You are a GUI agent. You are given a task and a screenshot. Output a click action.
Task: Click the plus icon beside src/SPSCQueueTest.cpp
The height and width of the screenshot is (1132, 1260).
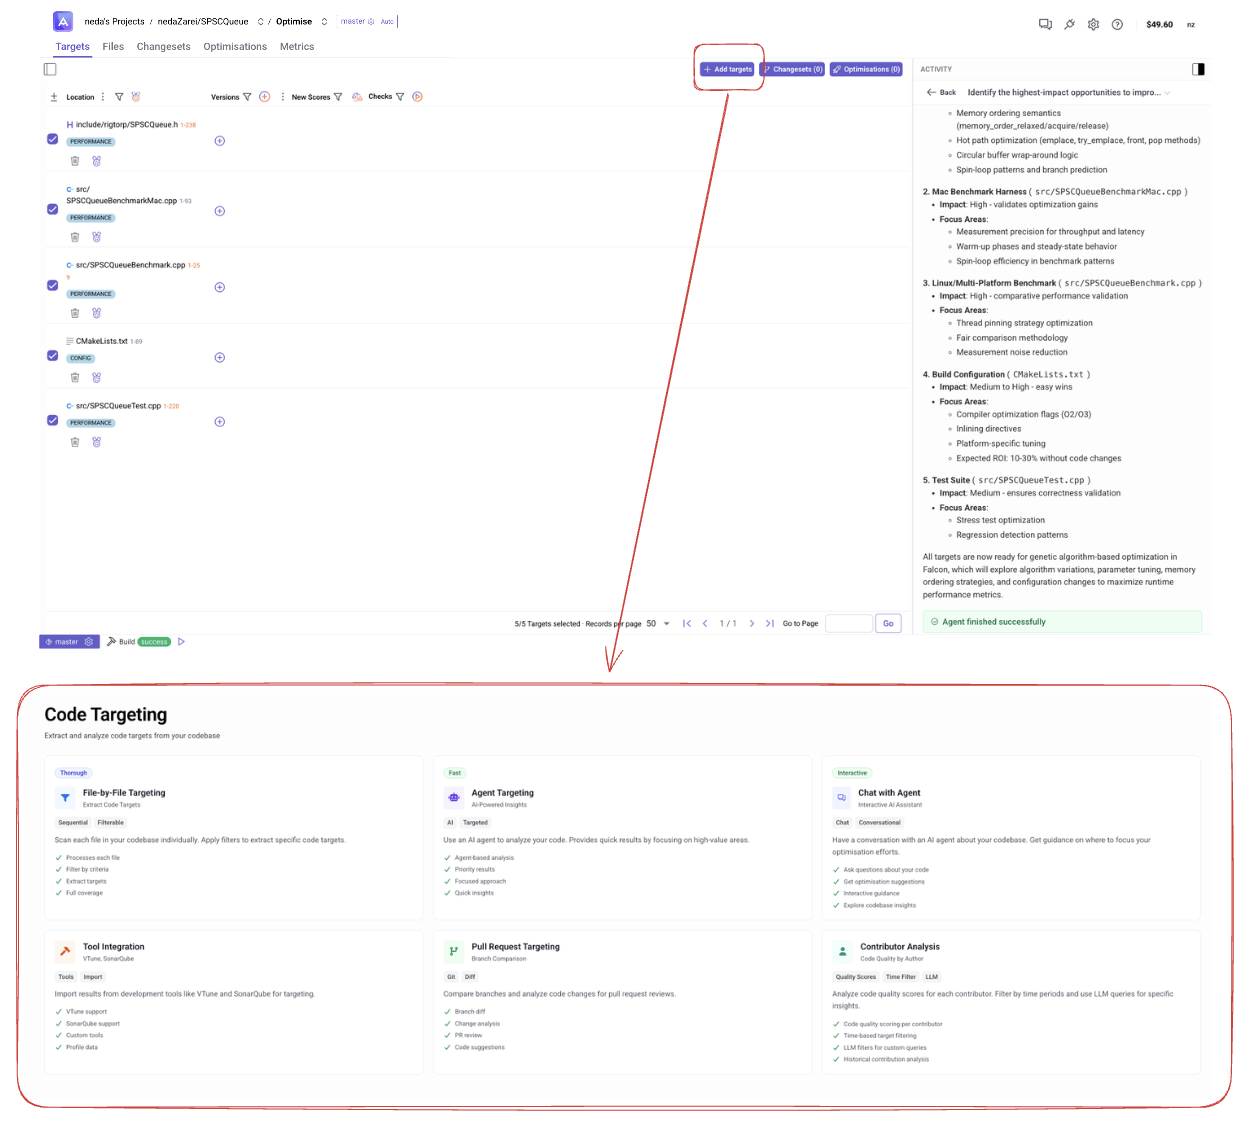[219, 421]
